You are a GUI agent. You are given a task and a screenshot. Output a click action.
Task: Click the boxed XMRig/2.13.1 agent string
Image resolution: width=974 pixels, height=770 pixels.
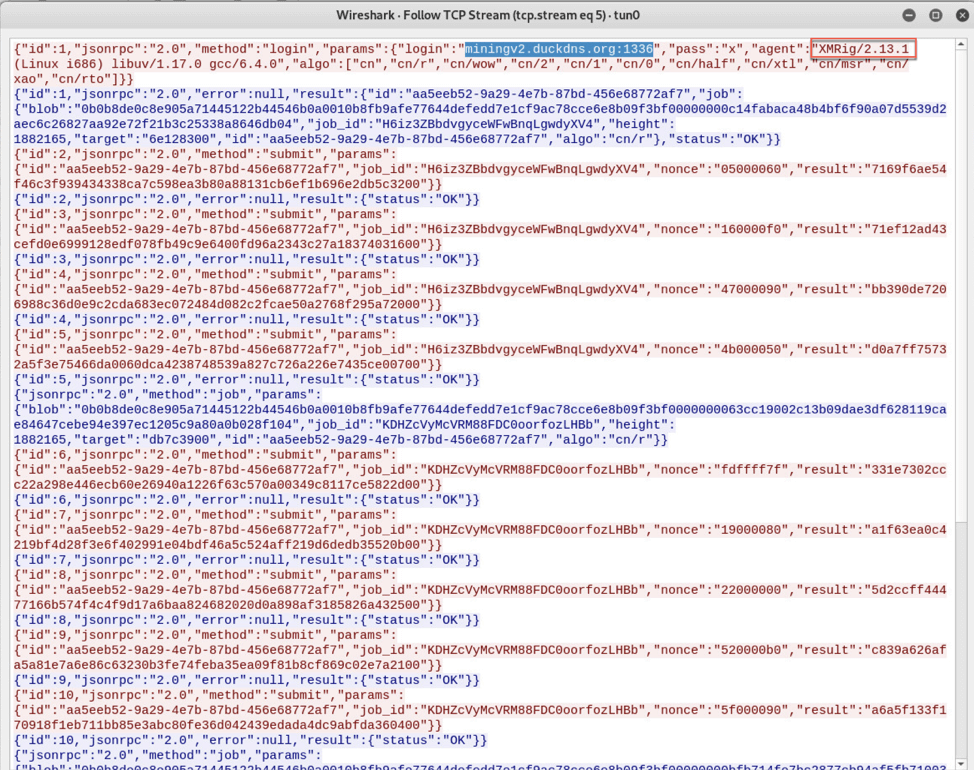pos(863,49)
